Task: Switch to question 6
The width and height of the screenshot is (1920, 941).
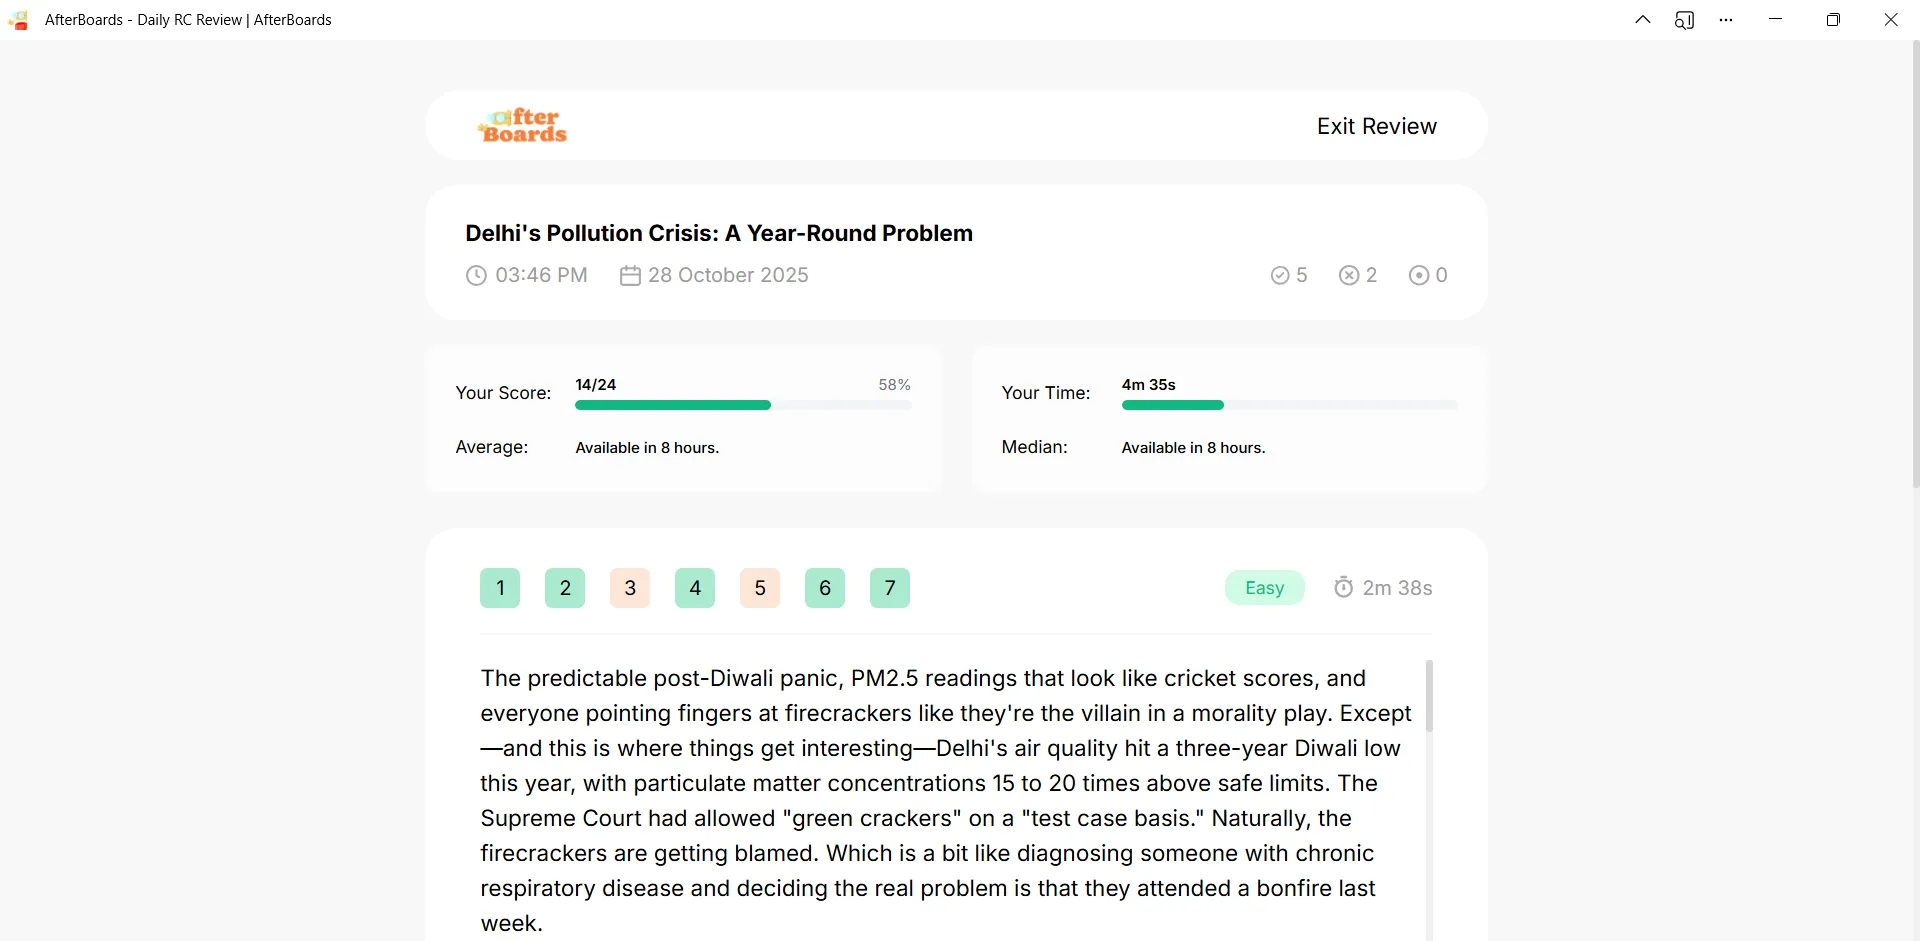Action: click(825, 588)
